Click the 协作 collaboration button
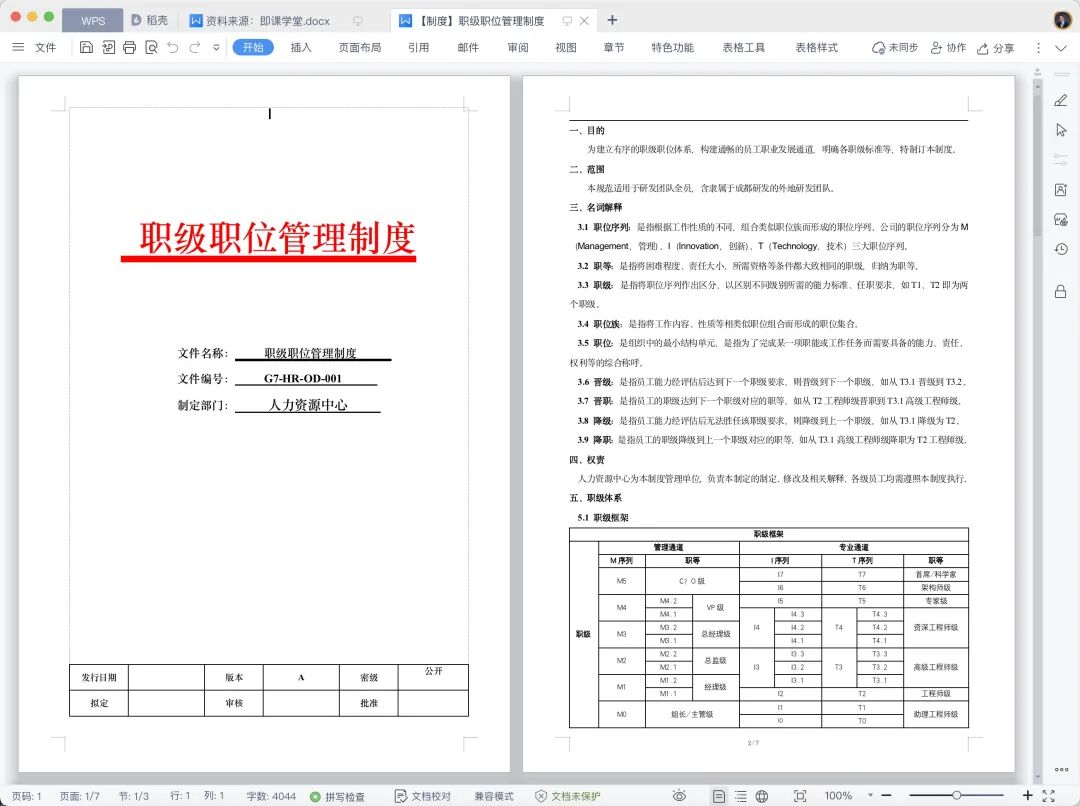 pyautogui.click(x=948, y=48)
